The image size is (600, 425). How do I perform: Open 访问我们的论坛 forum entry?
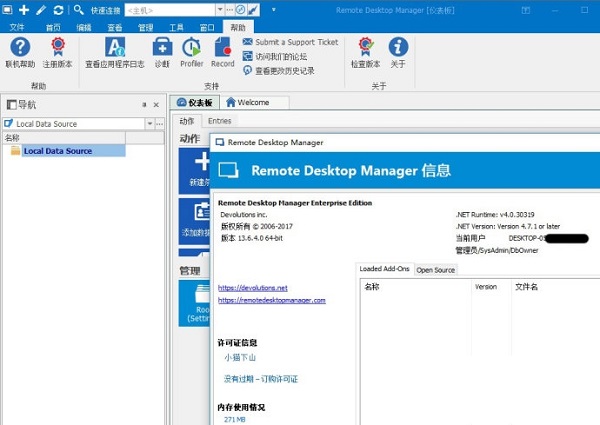tap(275, 57)
